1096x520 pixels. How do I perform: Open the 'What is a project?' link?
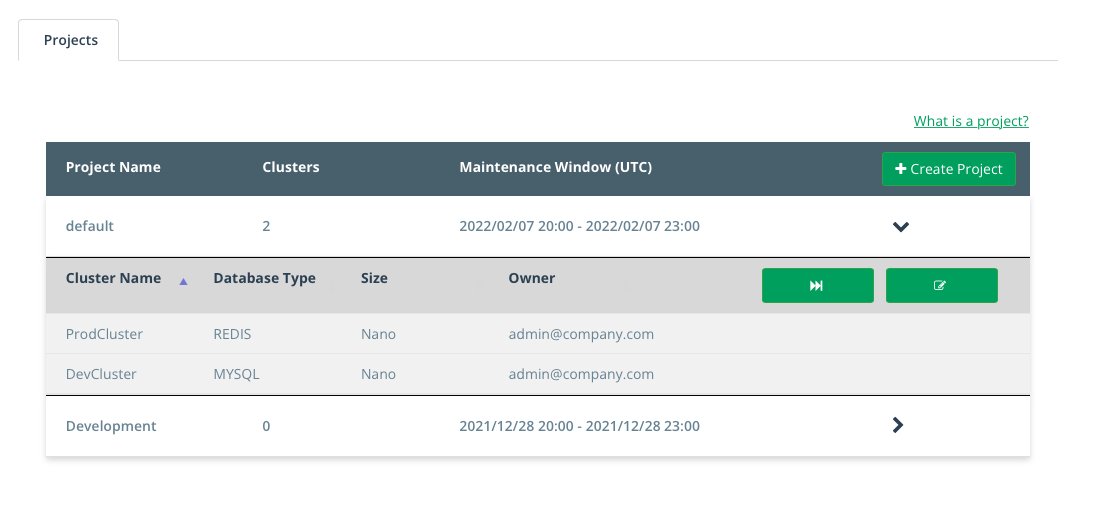(971, 121)
